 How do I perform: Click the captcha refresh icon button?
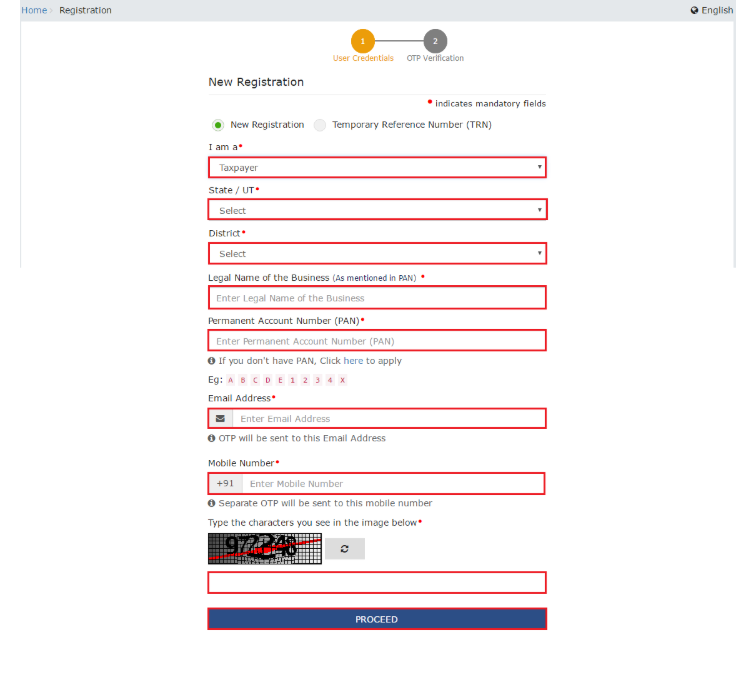click(345, 548)
